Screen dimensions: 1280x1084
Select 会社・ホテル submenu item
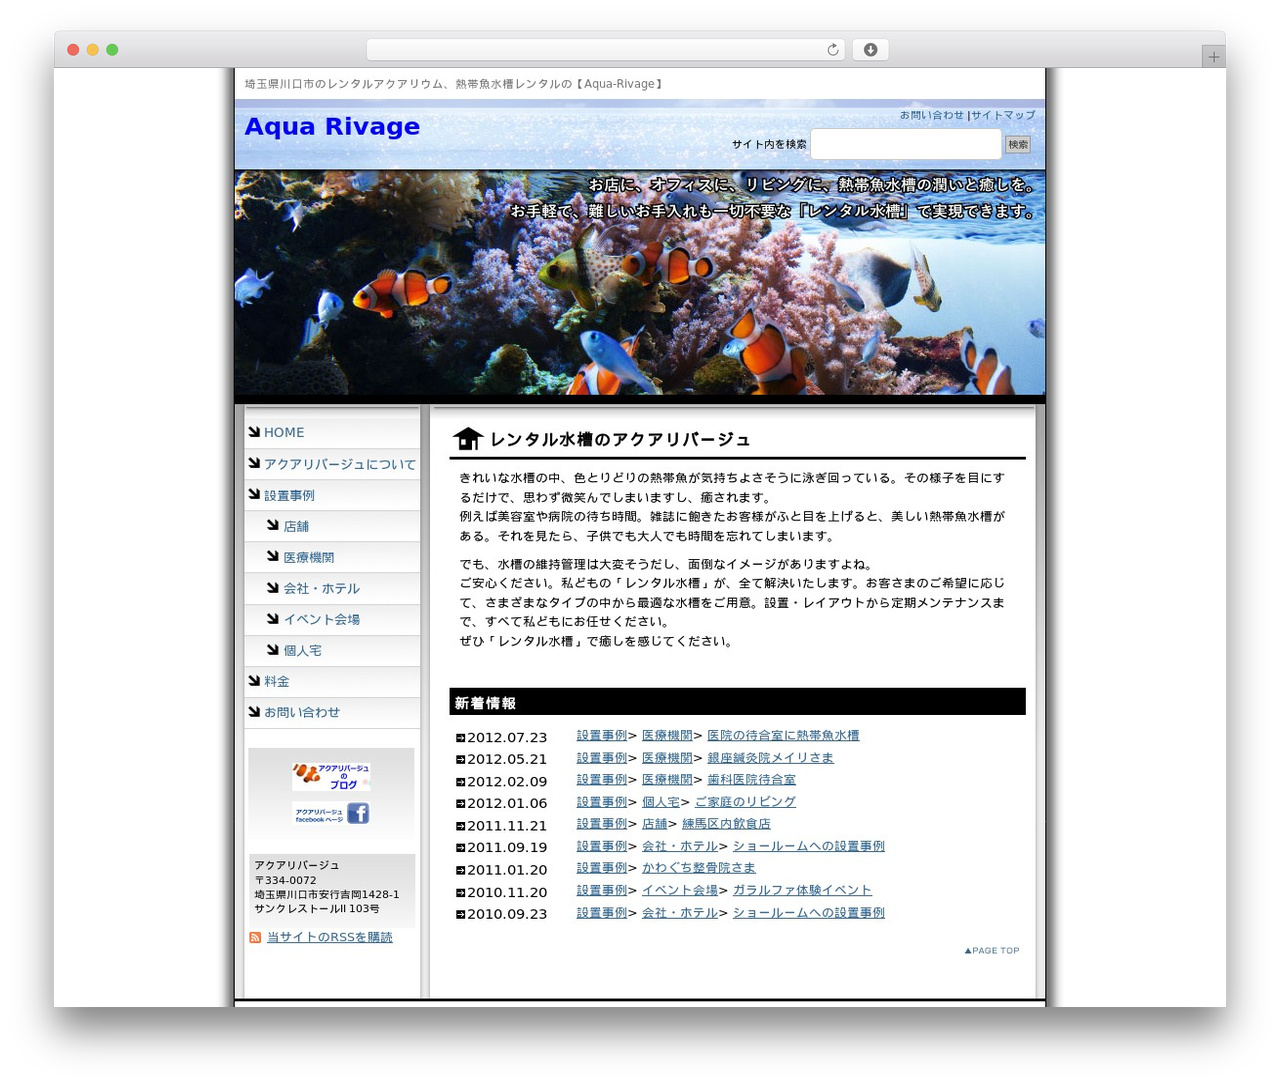[321, 588]
